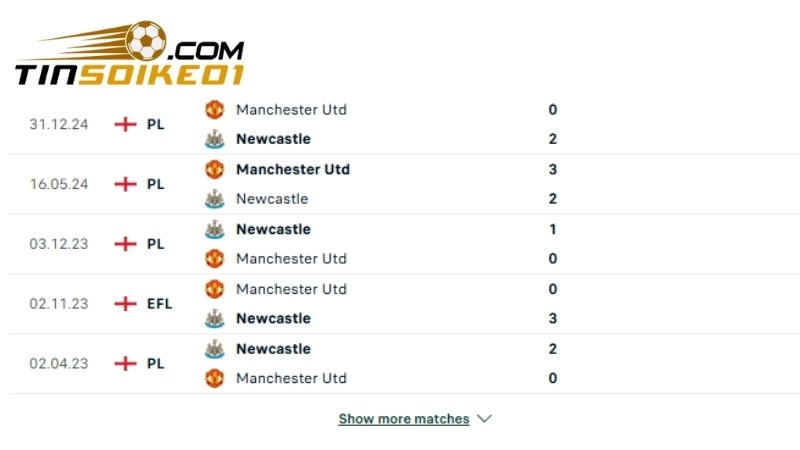Click Show more matches link
Viewport: 800px width, 450px height.
403,419
